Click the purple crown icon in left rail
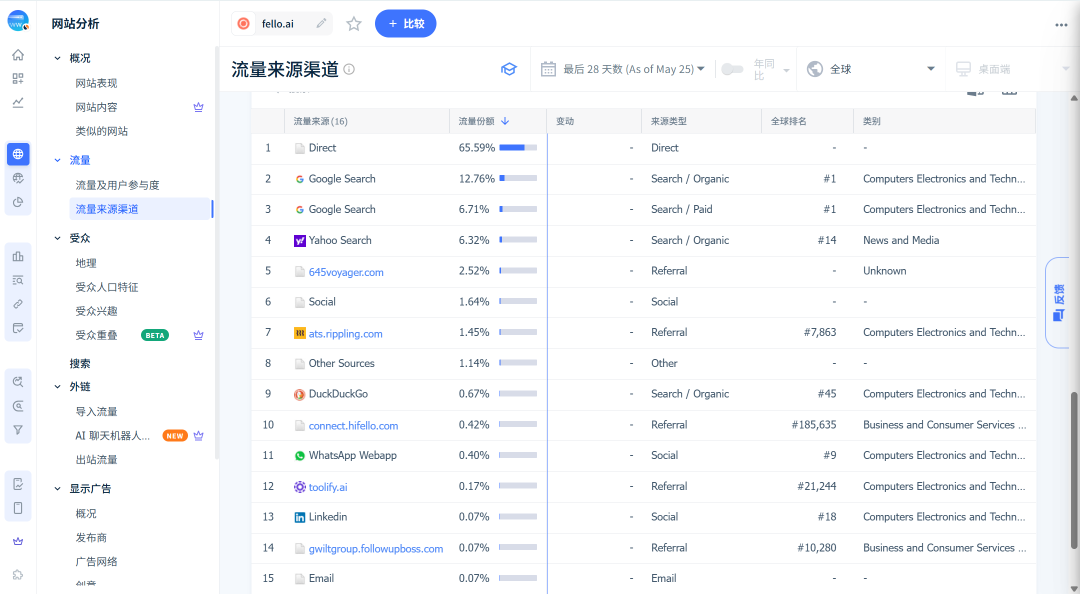This screenshot has width=1080, height=594. point(18,542)
